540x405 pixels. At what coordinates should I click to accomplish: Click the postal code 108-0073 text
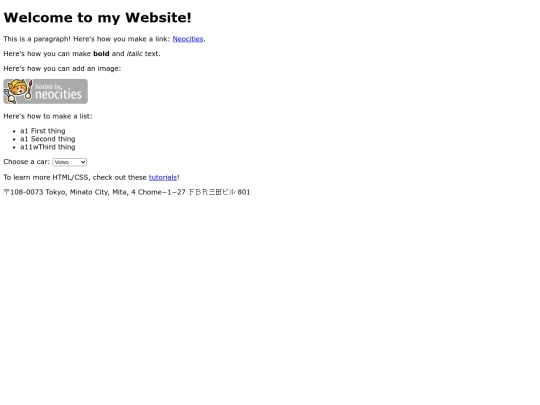27,192
